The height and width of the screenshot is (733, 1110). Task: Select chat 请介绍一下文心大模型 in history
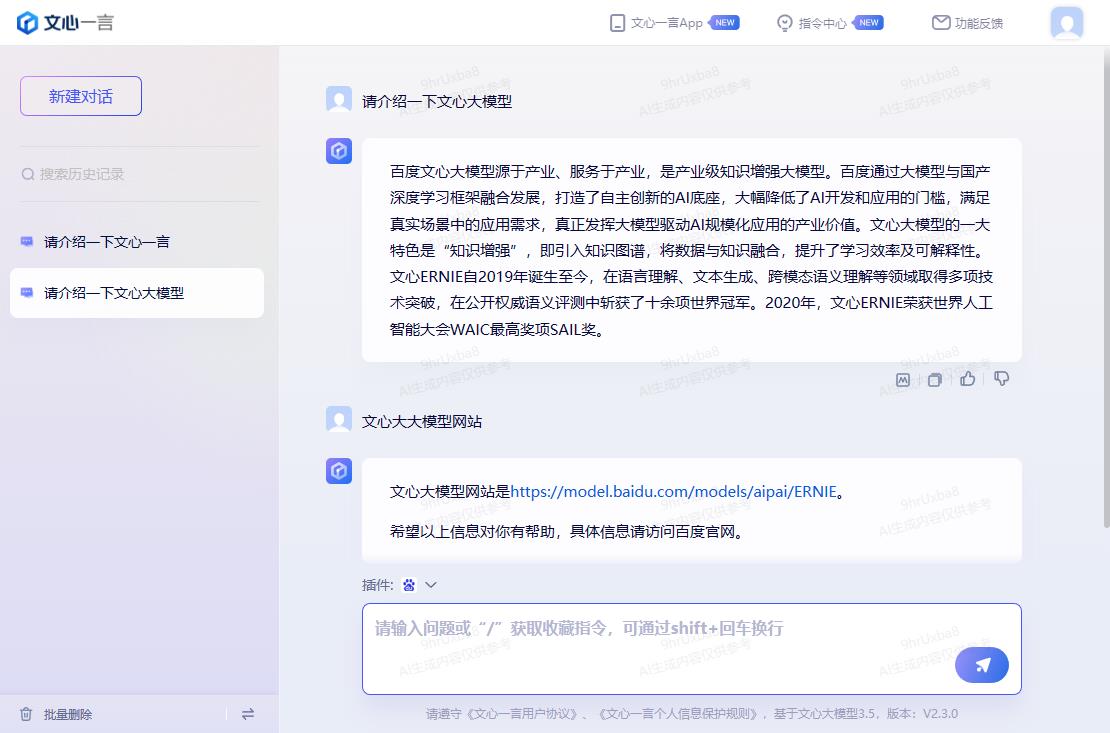pos(137,293)
